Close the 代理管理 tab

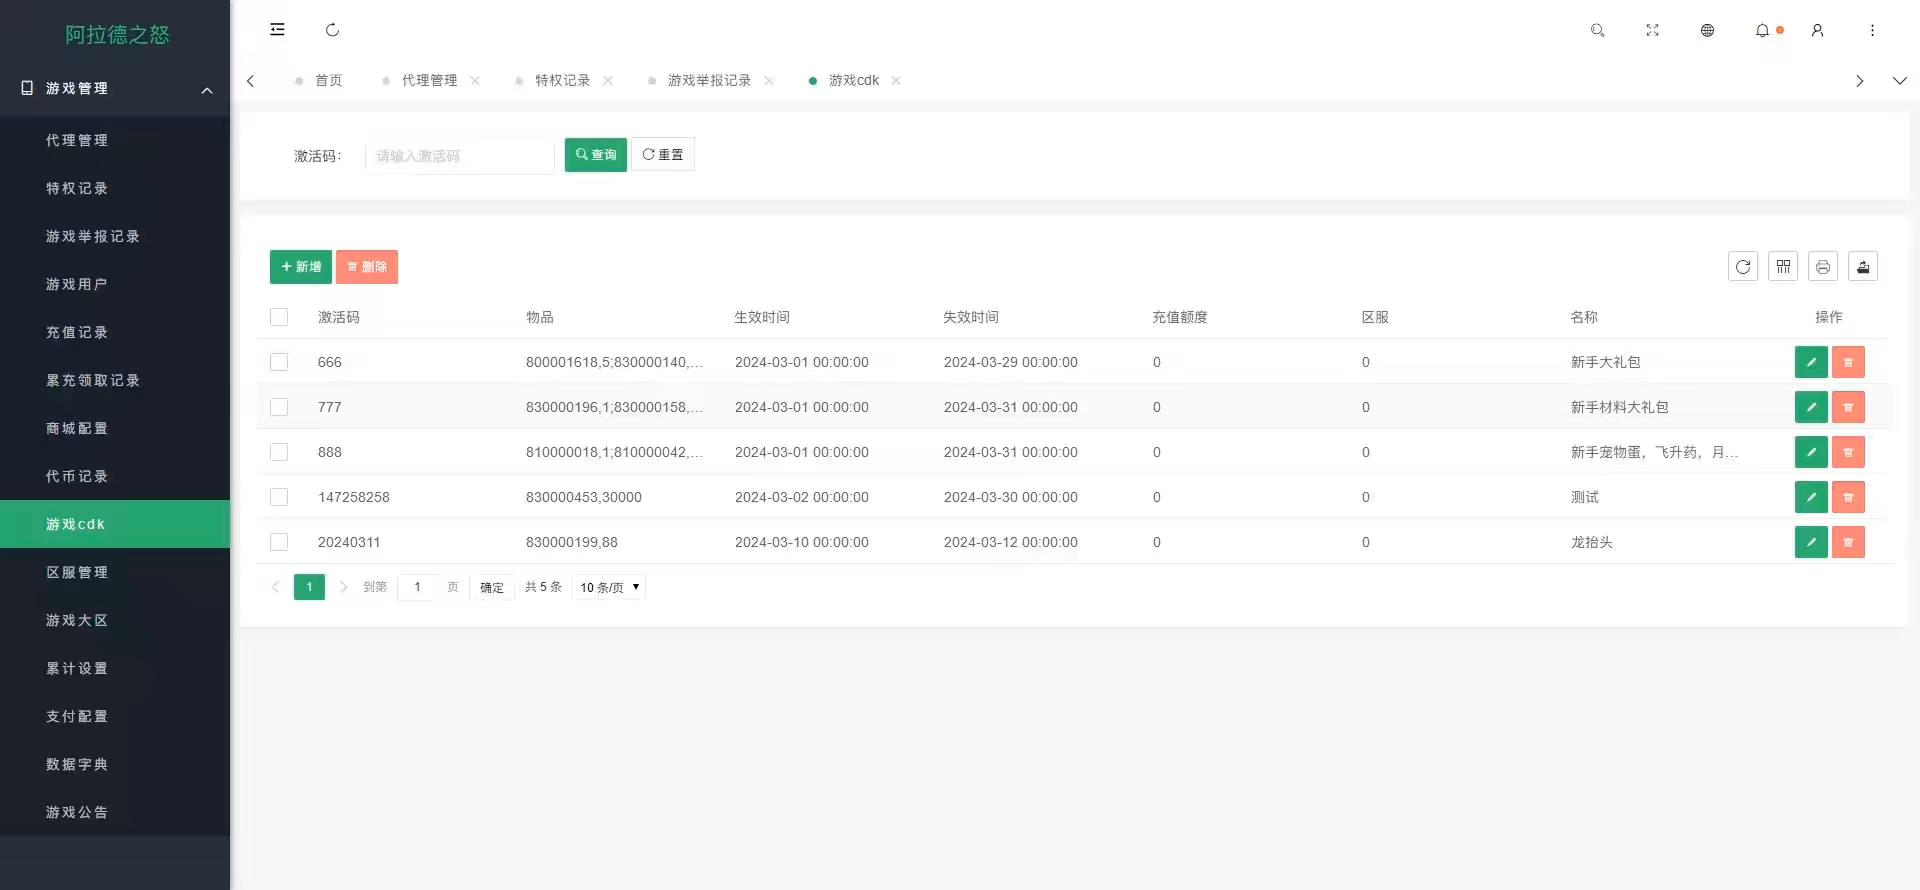point(475,81)
